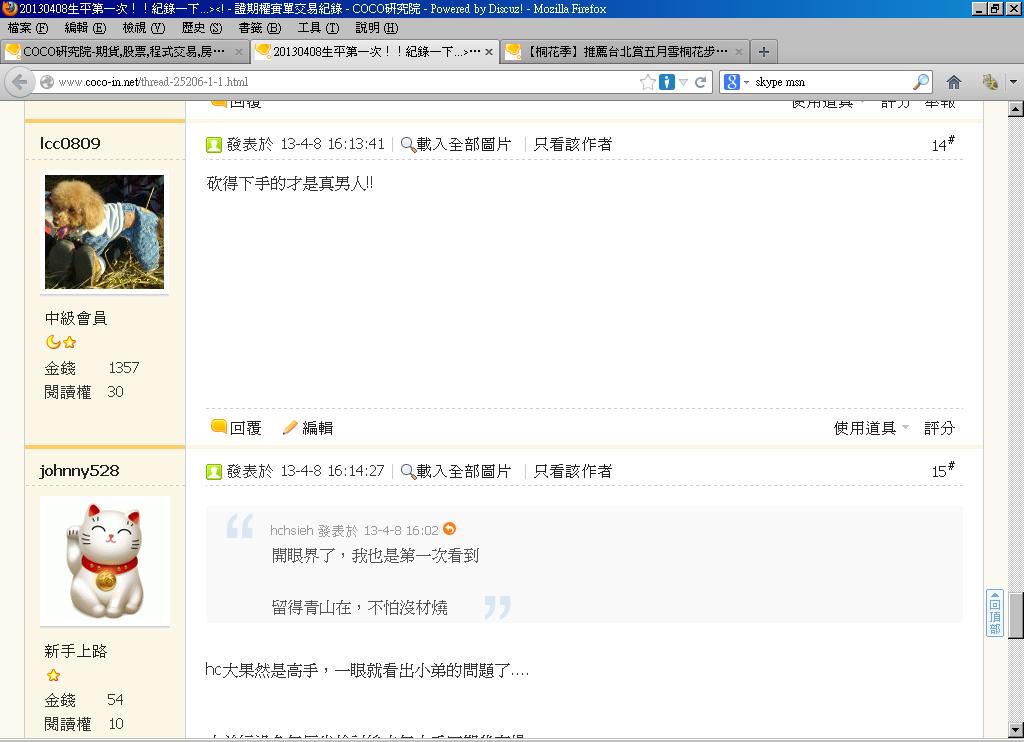
Task: Open the address bar history dropdown arrow
Action: pos(683,82)
